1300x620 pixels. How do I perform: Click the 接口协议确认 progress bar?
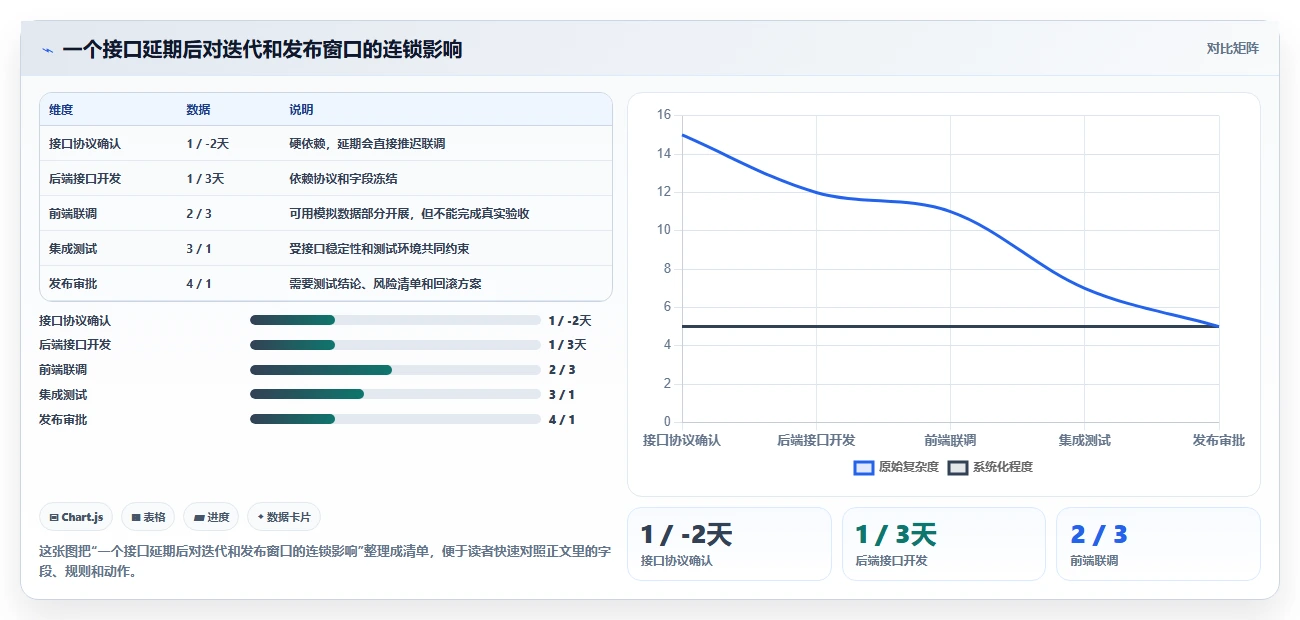coord(395,320)
